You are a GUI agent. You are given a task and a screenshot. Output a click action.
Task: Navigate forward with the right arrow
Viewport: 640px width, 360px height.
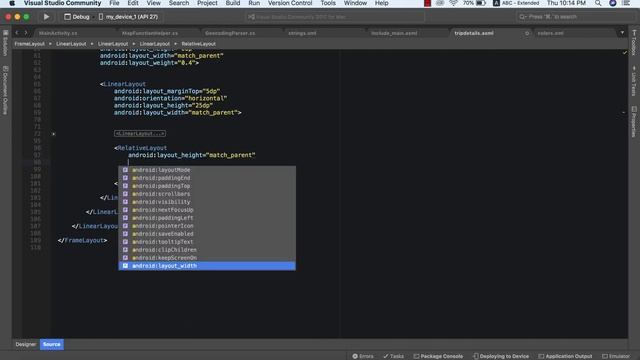point(26,33)
